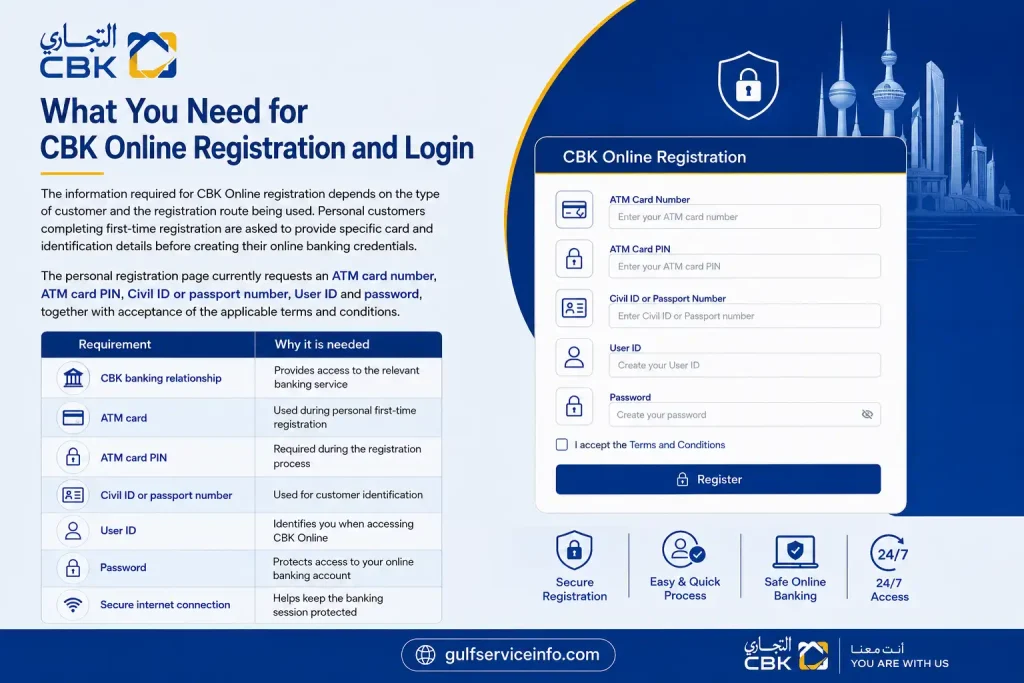The image size is (1024, 683).
Task: Click the globe icon beside gulfserviceinfo.com
Action: coord(426,655)
